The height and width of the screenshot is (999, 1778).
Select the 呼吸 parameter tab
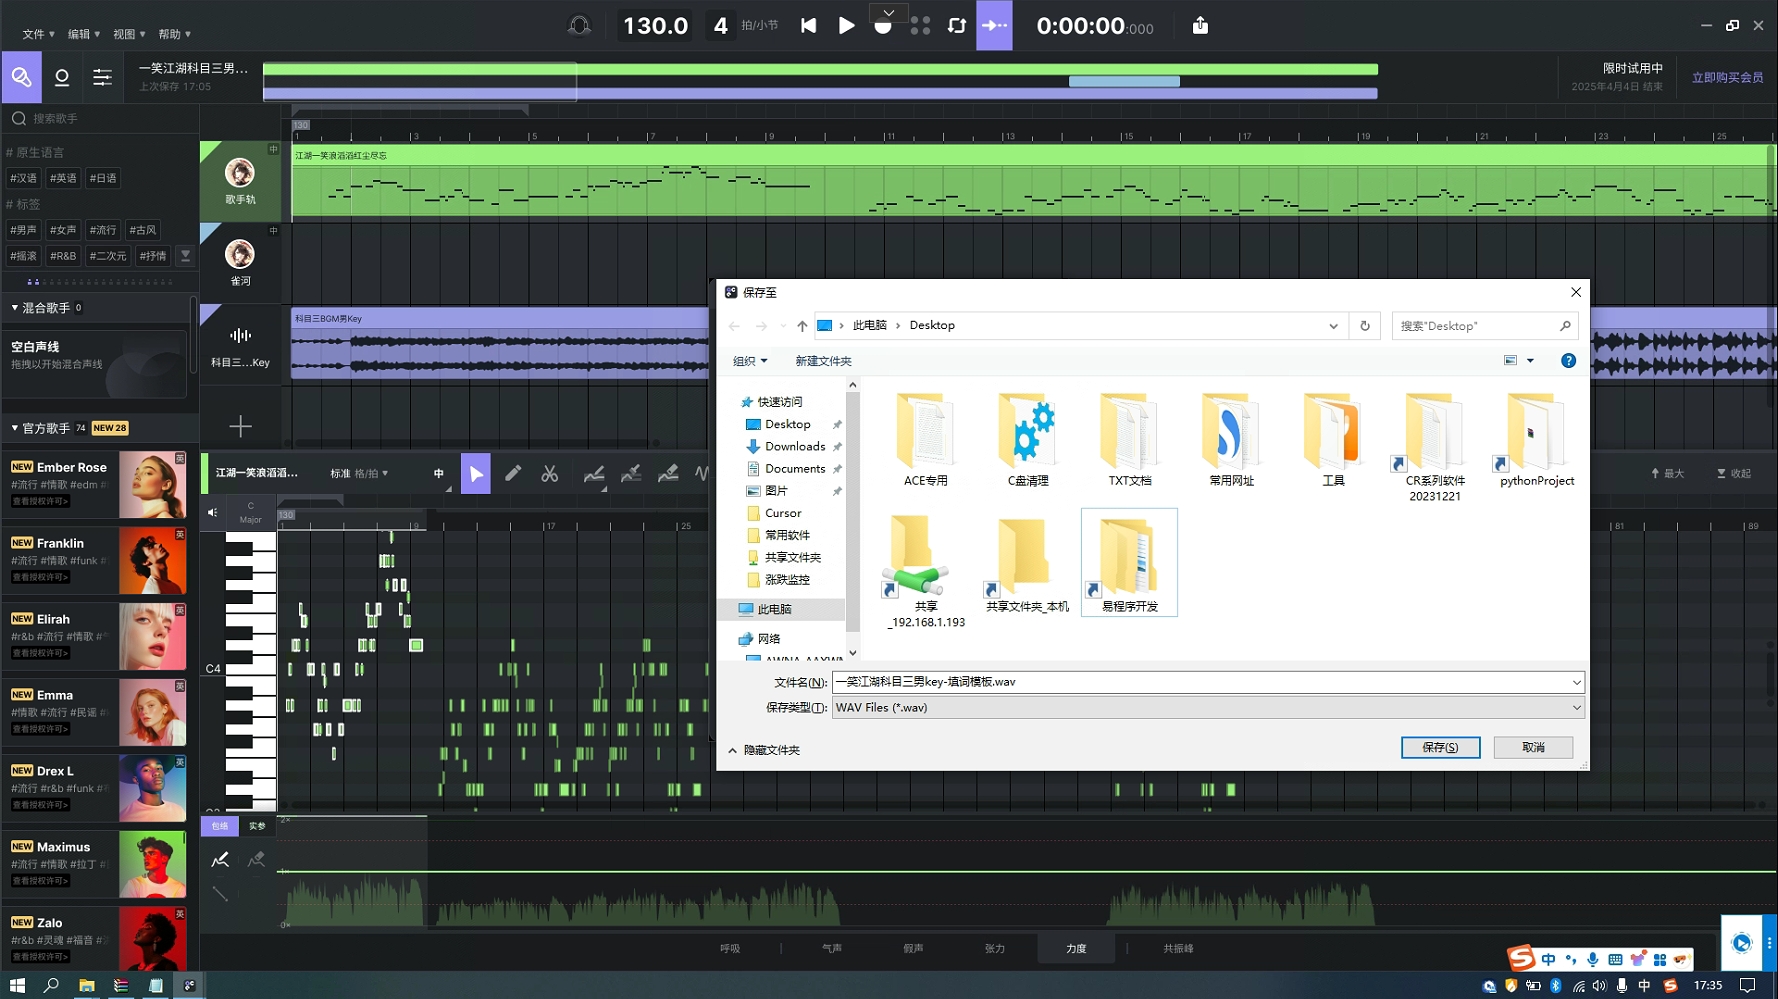tap(730, 949)
